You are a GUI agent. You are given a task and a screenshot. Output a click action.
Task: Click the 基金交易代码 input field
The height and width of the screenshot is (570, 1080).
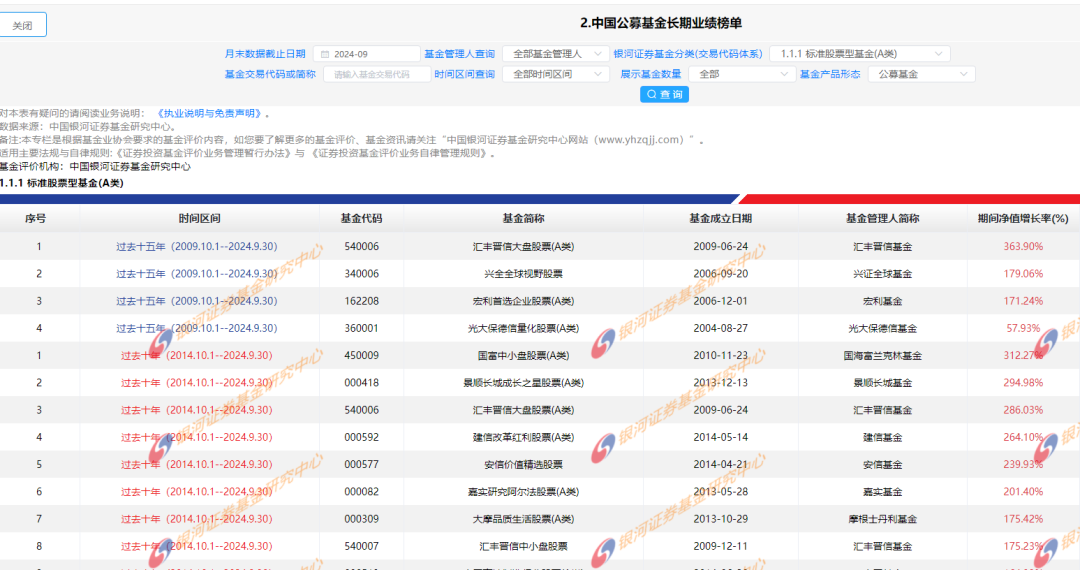point(377,74)
